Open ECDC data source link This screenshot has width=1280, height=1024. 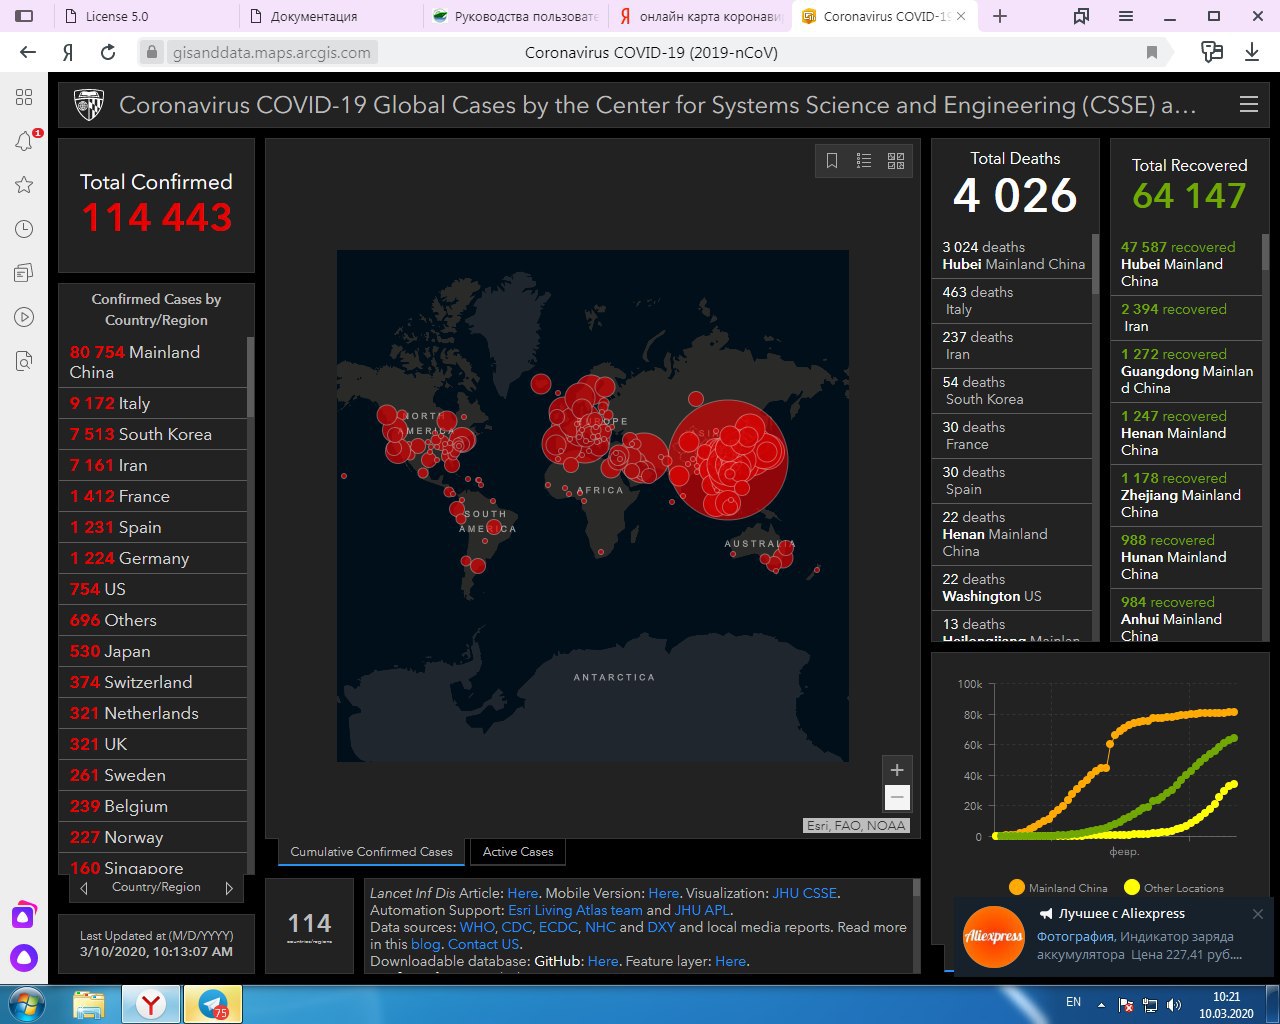(558, 927)
